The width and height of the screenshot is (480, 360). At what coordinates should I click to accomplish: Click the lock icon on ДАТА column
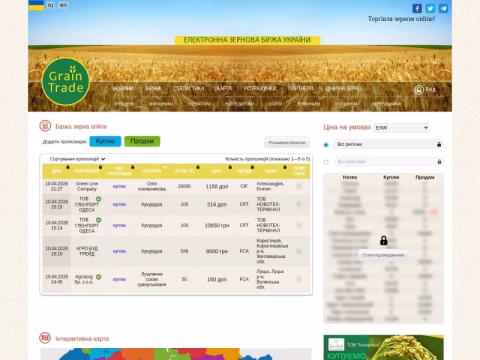68,167
